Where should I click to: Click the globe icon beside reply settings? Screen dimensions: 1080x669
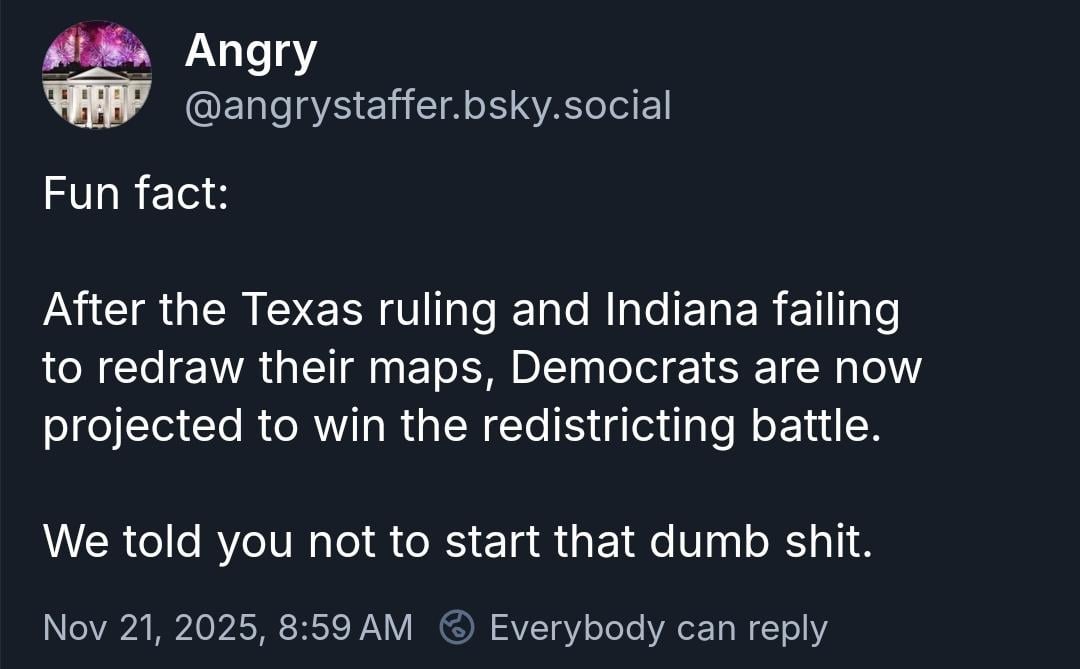click(x=457, y=628)
